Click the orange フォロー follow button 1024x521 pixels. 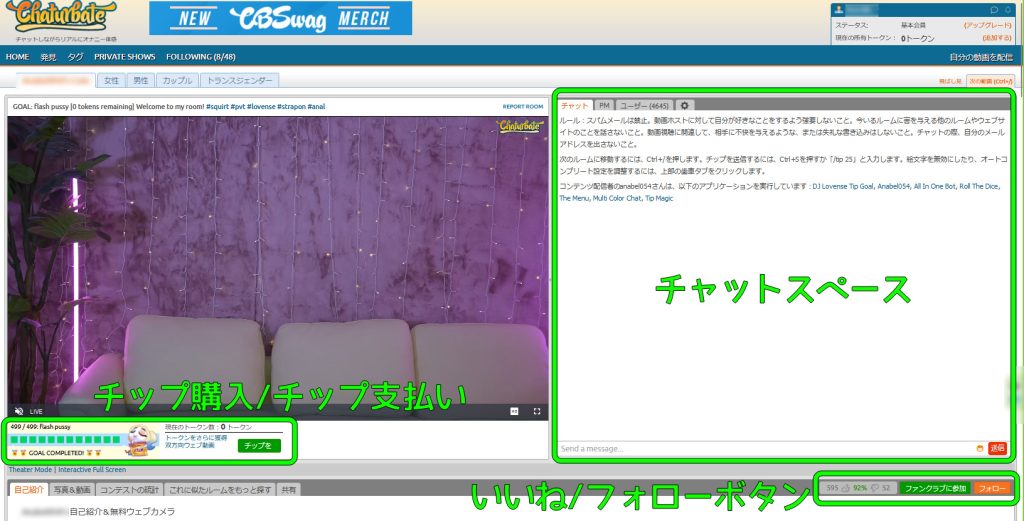992,488
